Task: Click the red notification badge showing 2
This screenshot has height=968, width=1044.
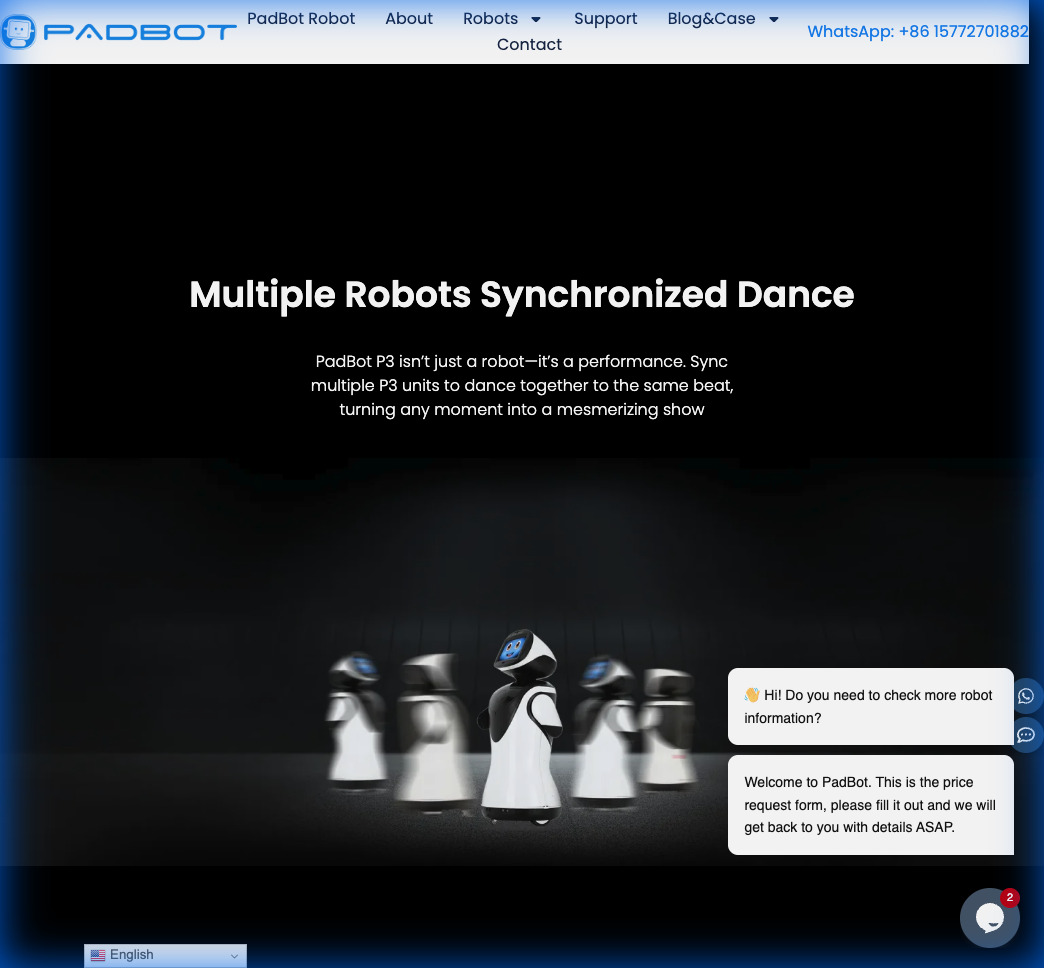Action: [1010, 898]
